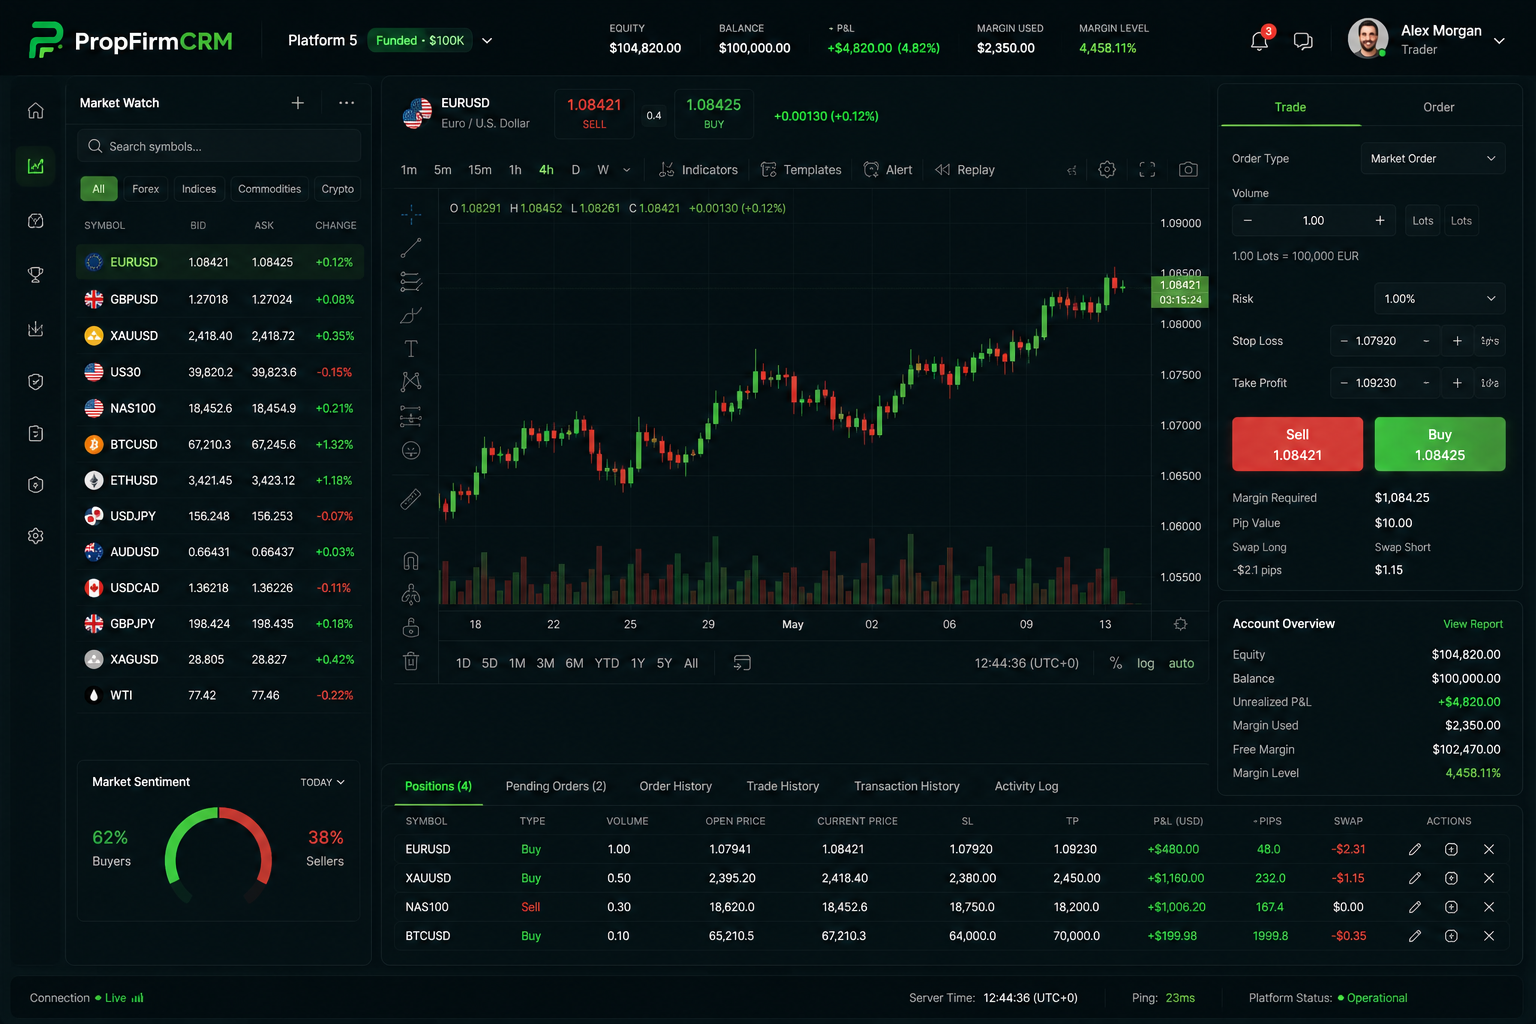Viewport: 1536px width, 1024px height.
Task: Expand the Platform 5 account dropdown
Action: (487, 41)
